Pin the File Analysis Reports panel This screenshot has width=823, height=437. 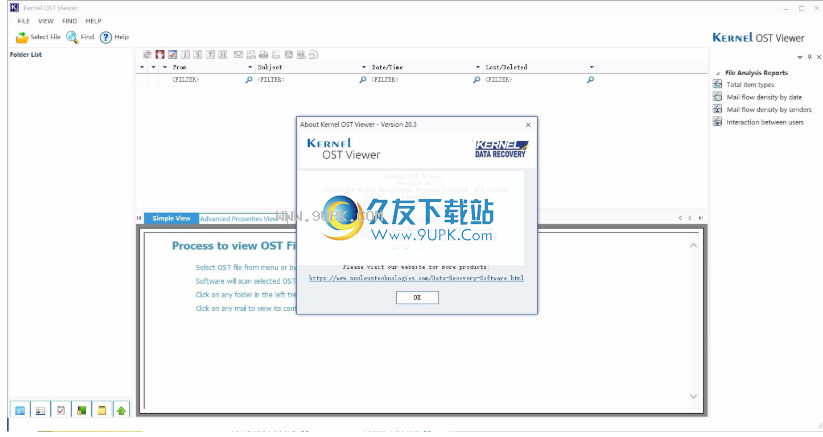point(809,57)
